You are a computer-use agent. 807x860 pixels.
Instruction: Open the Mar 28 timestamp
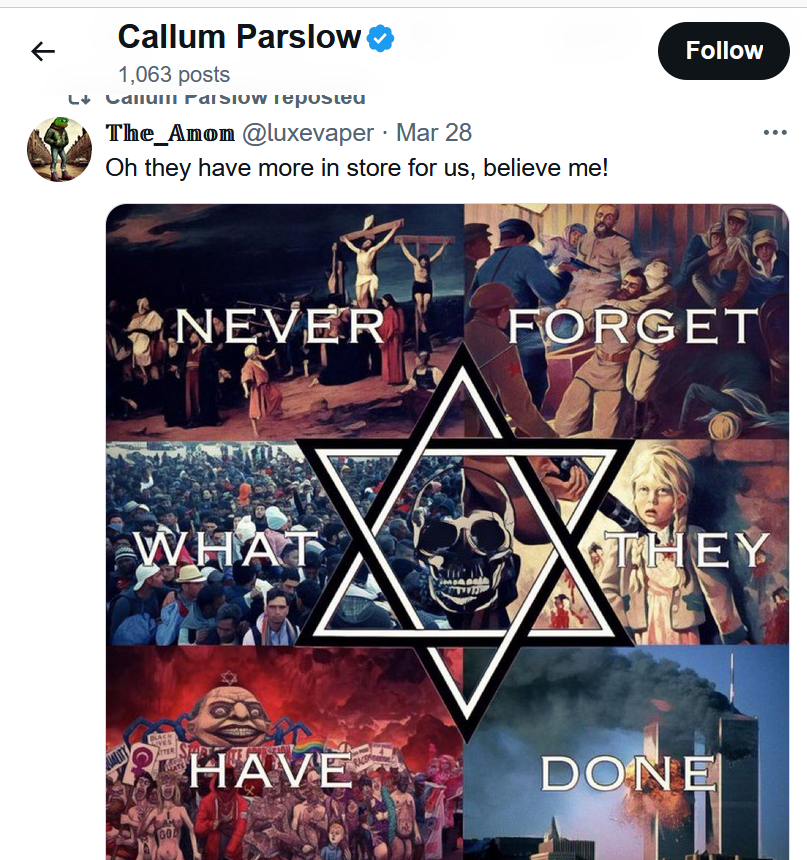tap(434, 133)
